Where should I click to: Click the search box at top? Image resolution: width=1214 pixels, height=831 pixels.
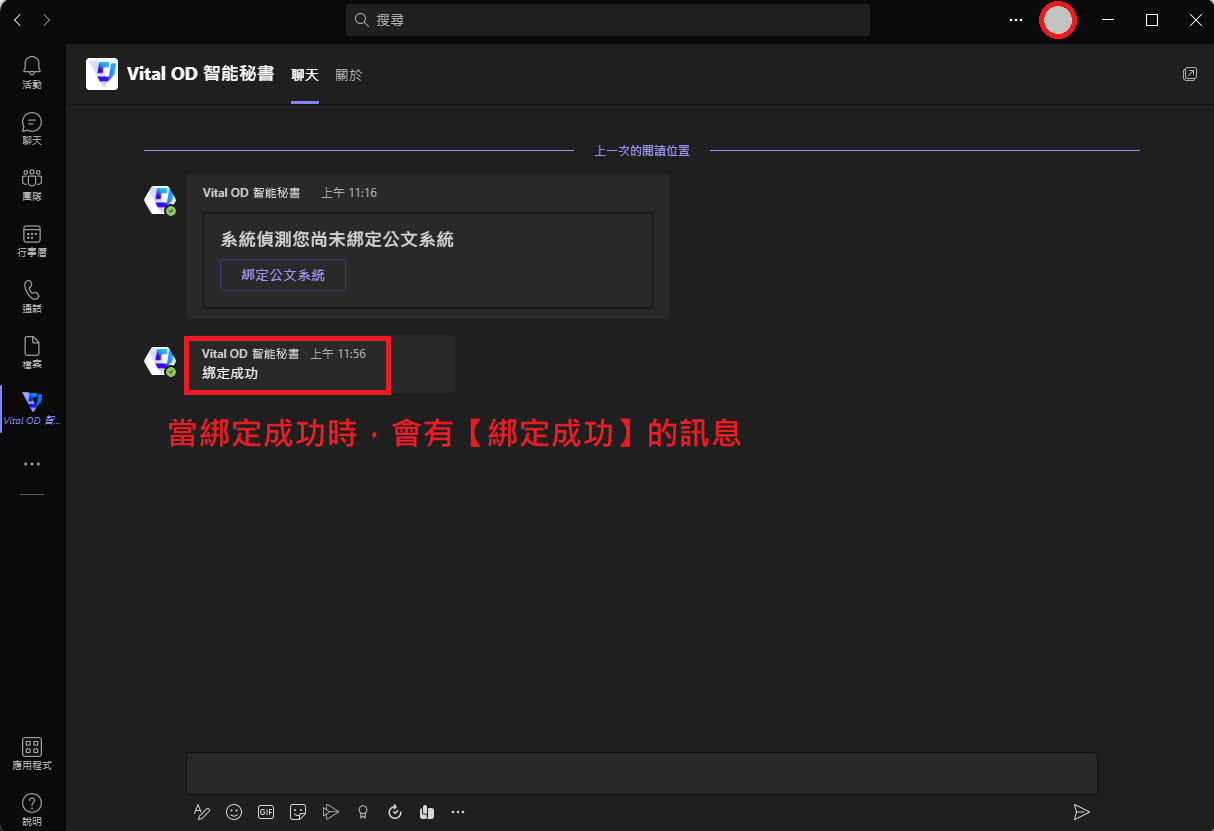coord(608,20)
